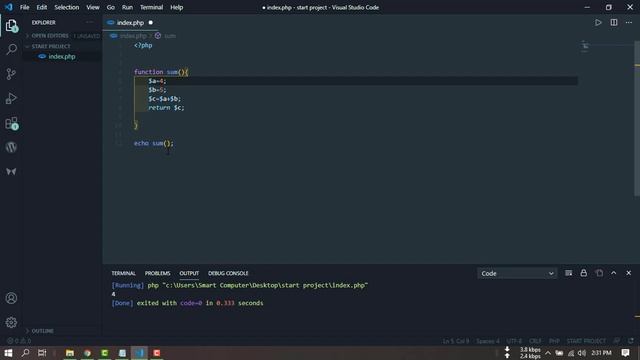Open Task View on the taskbar
The height and width of the screenshot is (360, 640).
pyautogui.click(x=42, y=353)
